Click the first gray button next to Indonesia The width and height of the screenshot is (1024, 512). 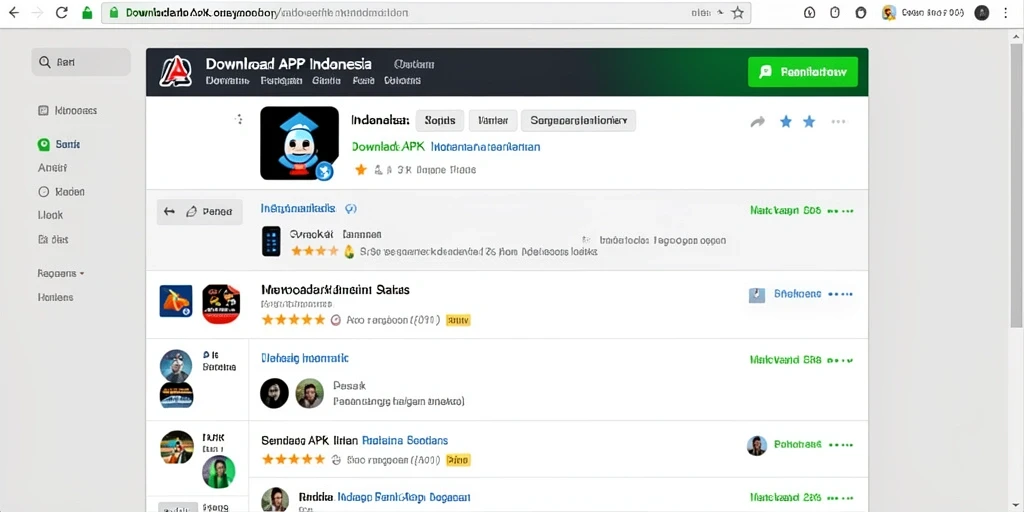coord(440,121)
